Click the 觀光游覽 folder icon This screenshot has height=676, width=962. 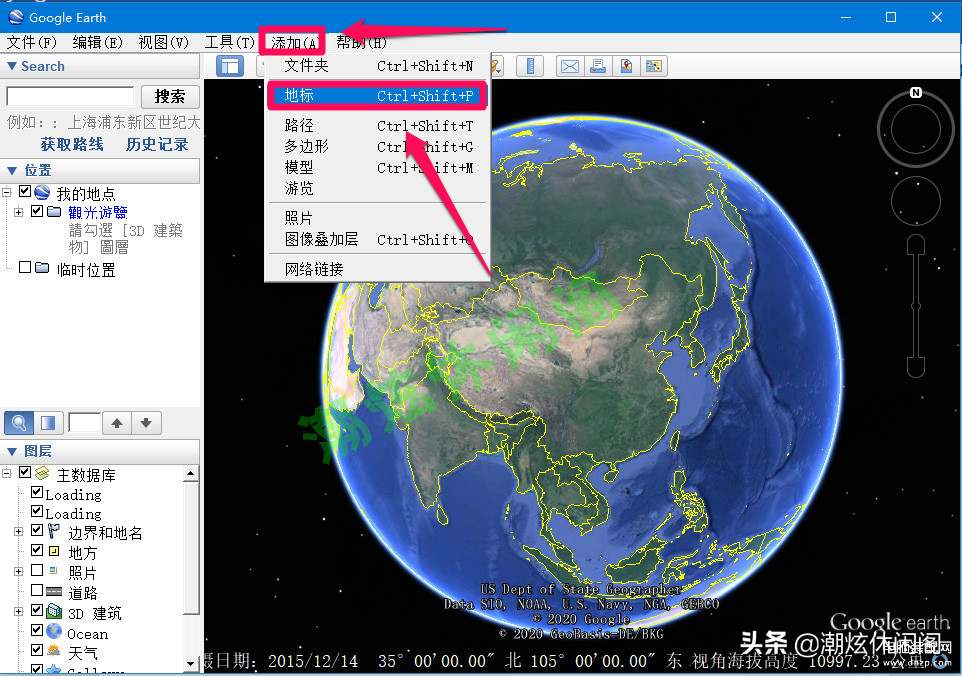coord(54,212)
